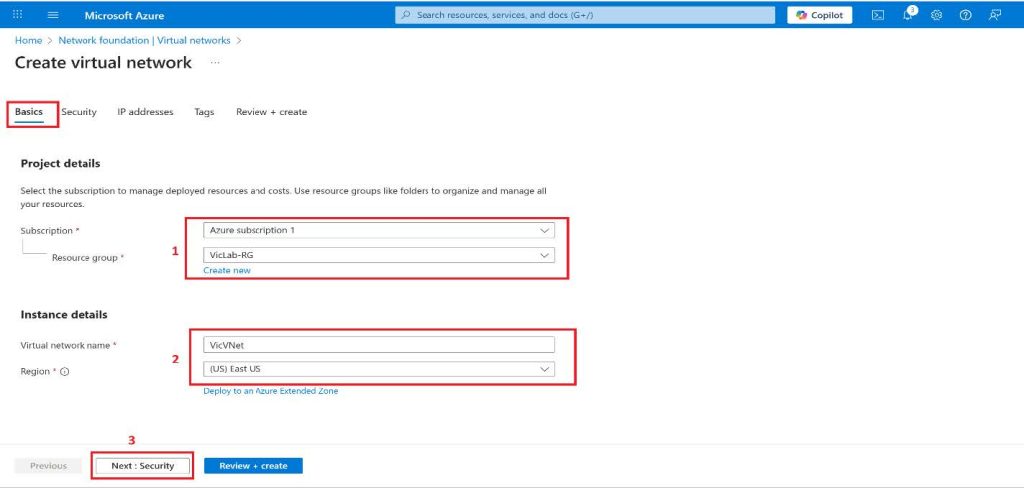The image size is (1024, 488).
Task: Open the Tags tab
Action: [204, 112]
